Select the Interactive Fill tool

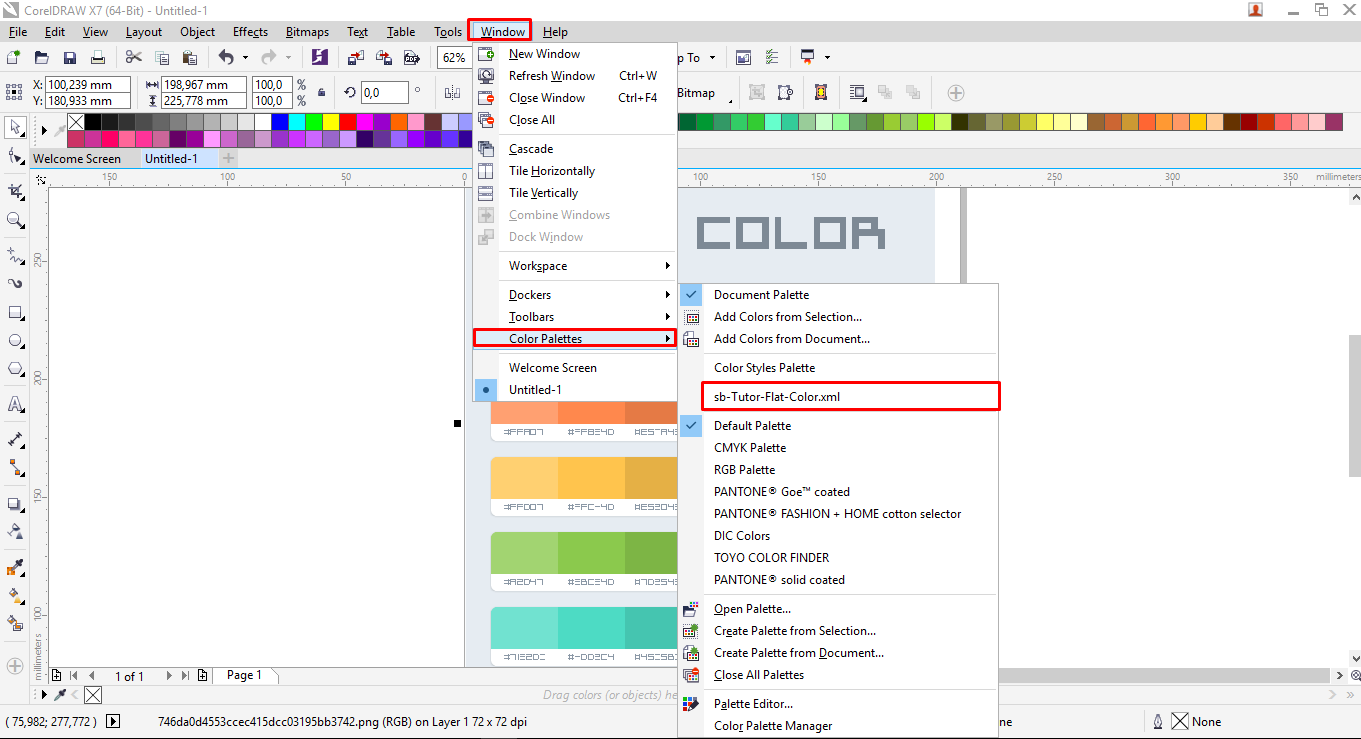[x=15, y=597]
